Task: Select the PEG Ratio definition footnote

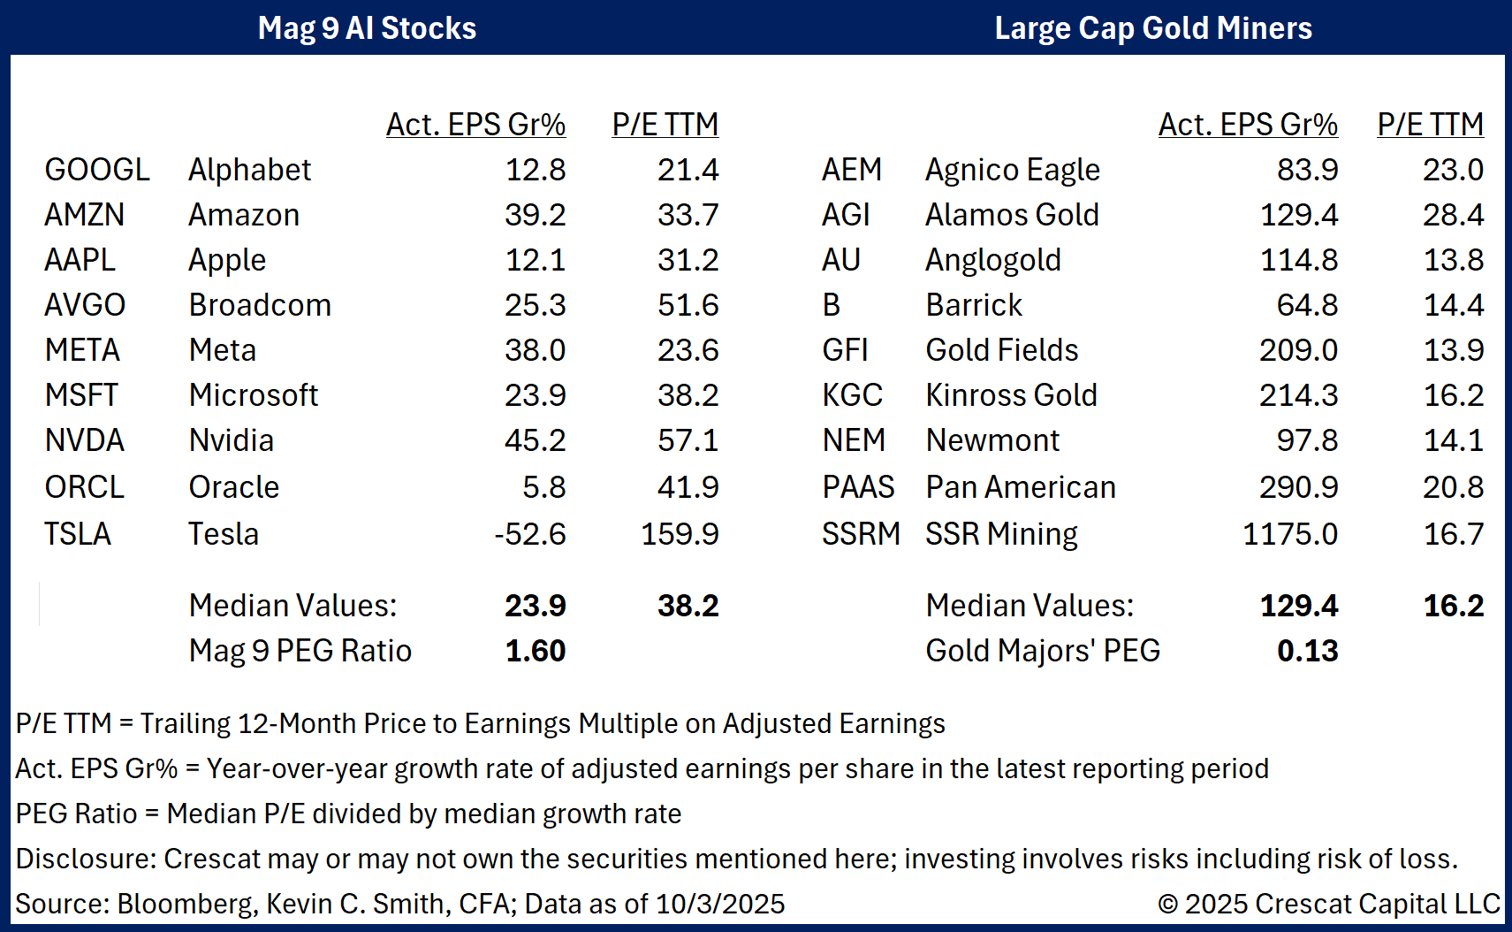Action: click(x=348, y=814)
